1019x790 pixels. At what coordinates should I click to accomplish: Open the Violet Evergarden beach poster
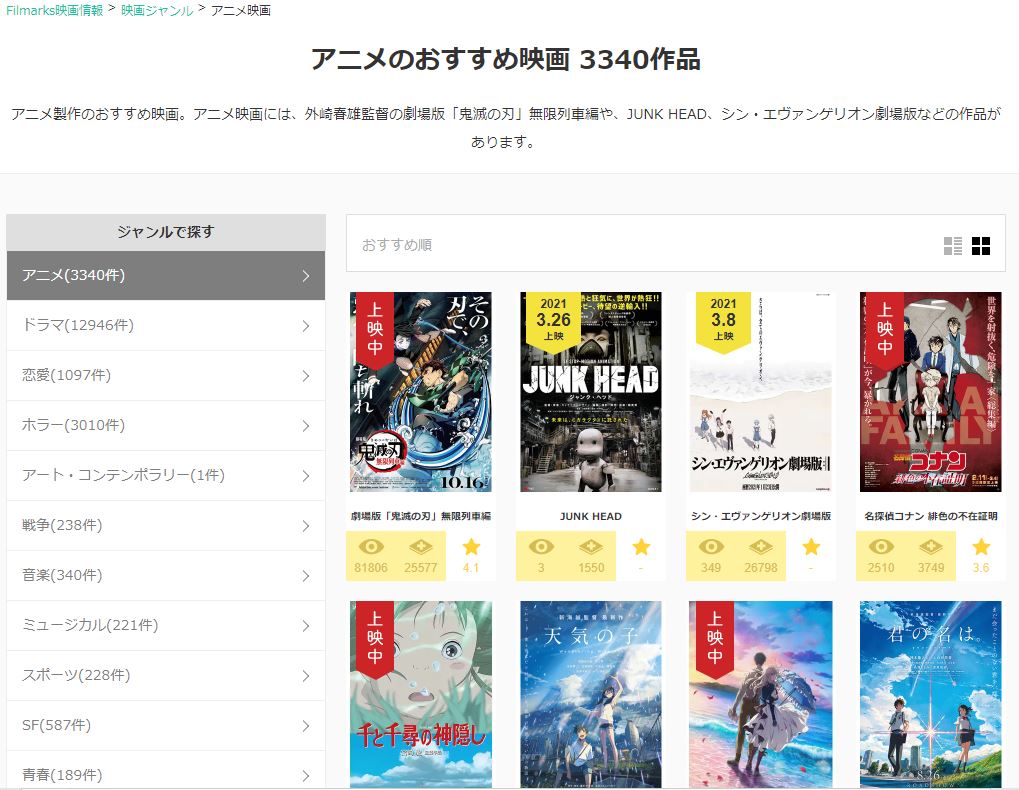pos(761,694)
